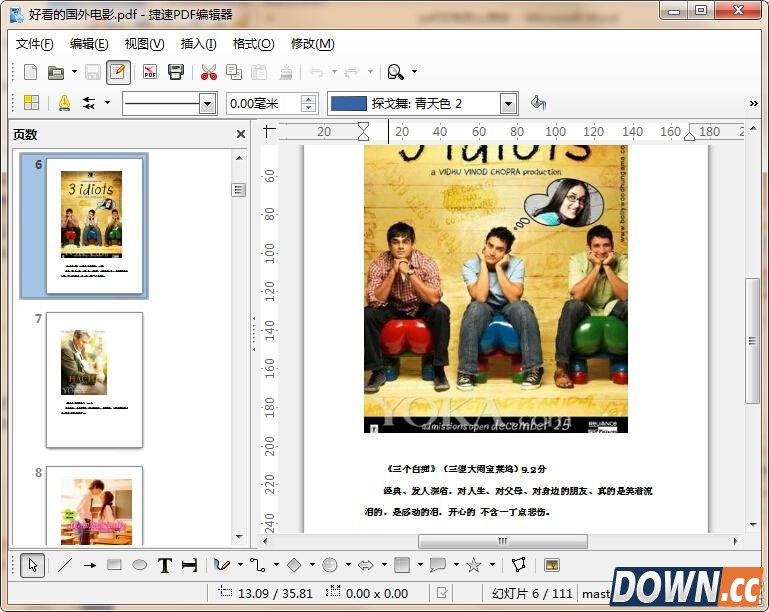Expand the redo history dropdown arrow

(x=370, y=72)
